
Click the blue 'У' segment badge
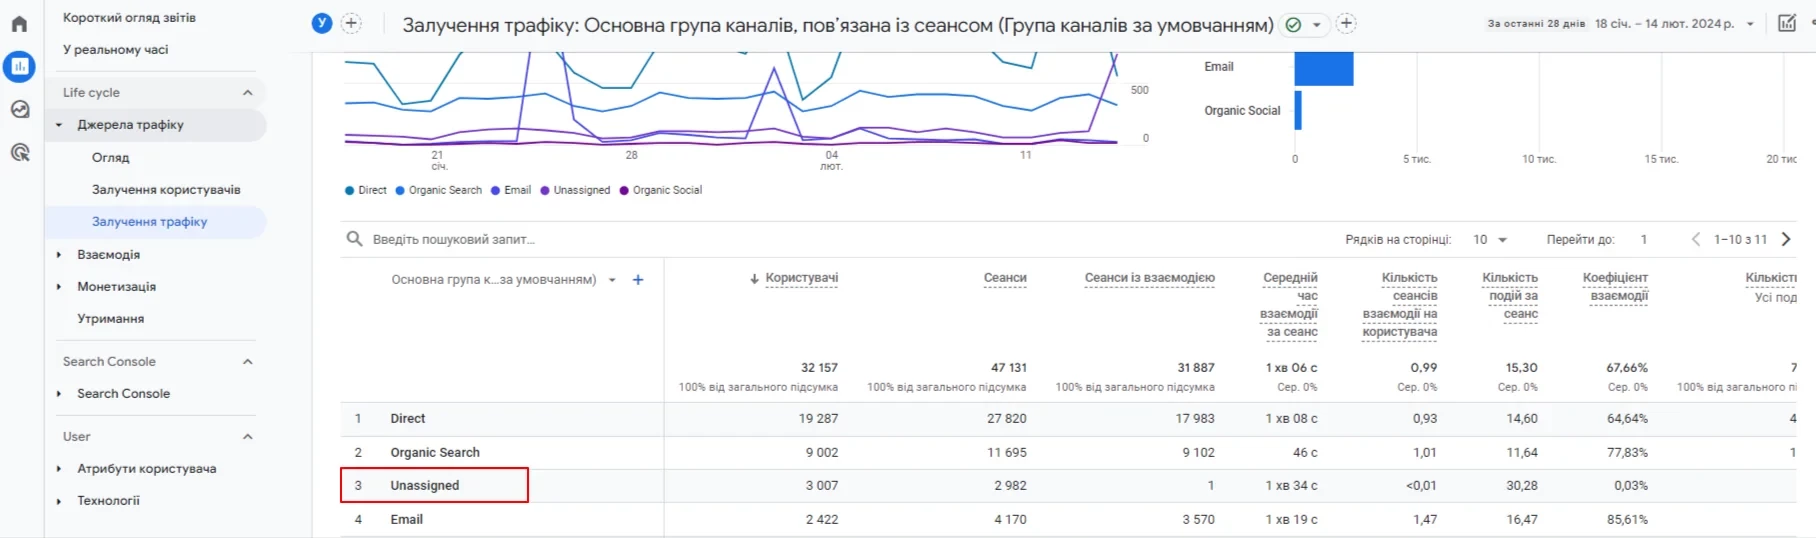(x=322, y=24)
